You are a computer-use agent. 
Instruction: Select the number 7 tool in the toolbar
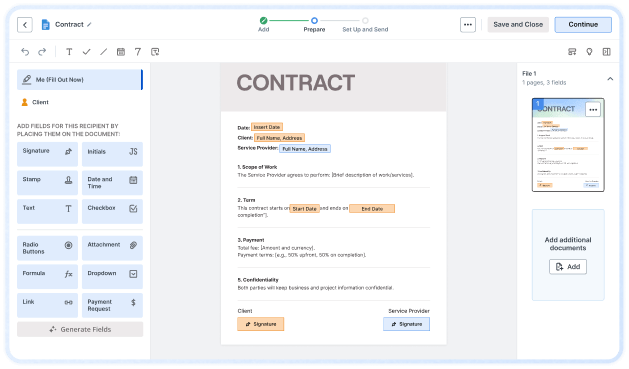pyautogui.click(x=138, y=52)
